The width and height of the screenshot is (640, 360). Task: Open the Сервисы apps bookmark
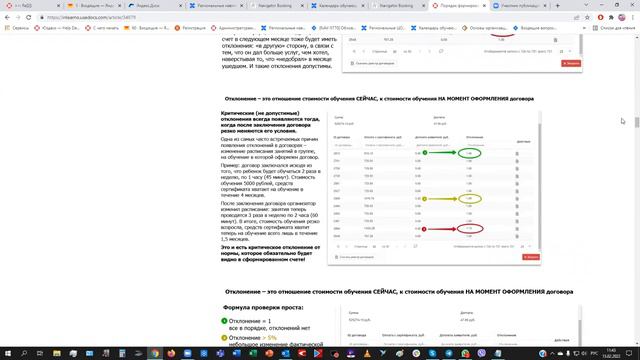pos(17,28)
